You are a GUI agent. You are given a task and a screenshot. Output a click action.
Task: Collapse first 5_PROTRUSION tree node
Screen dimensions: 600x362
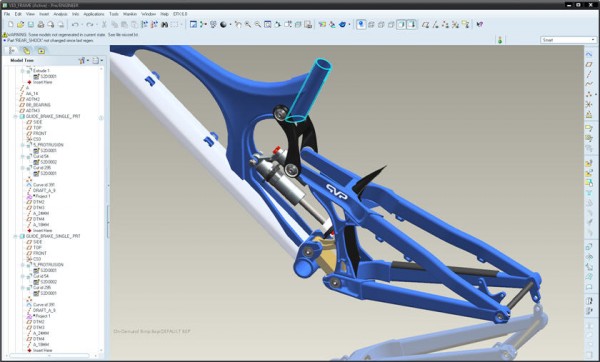(23, 145)
